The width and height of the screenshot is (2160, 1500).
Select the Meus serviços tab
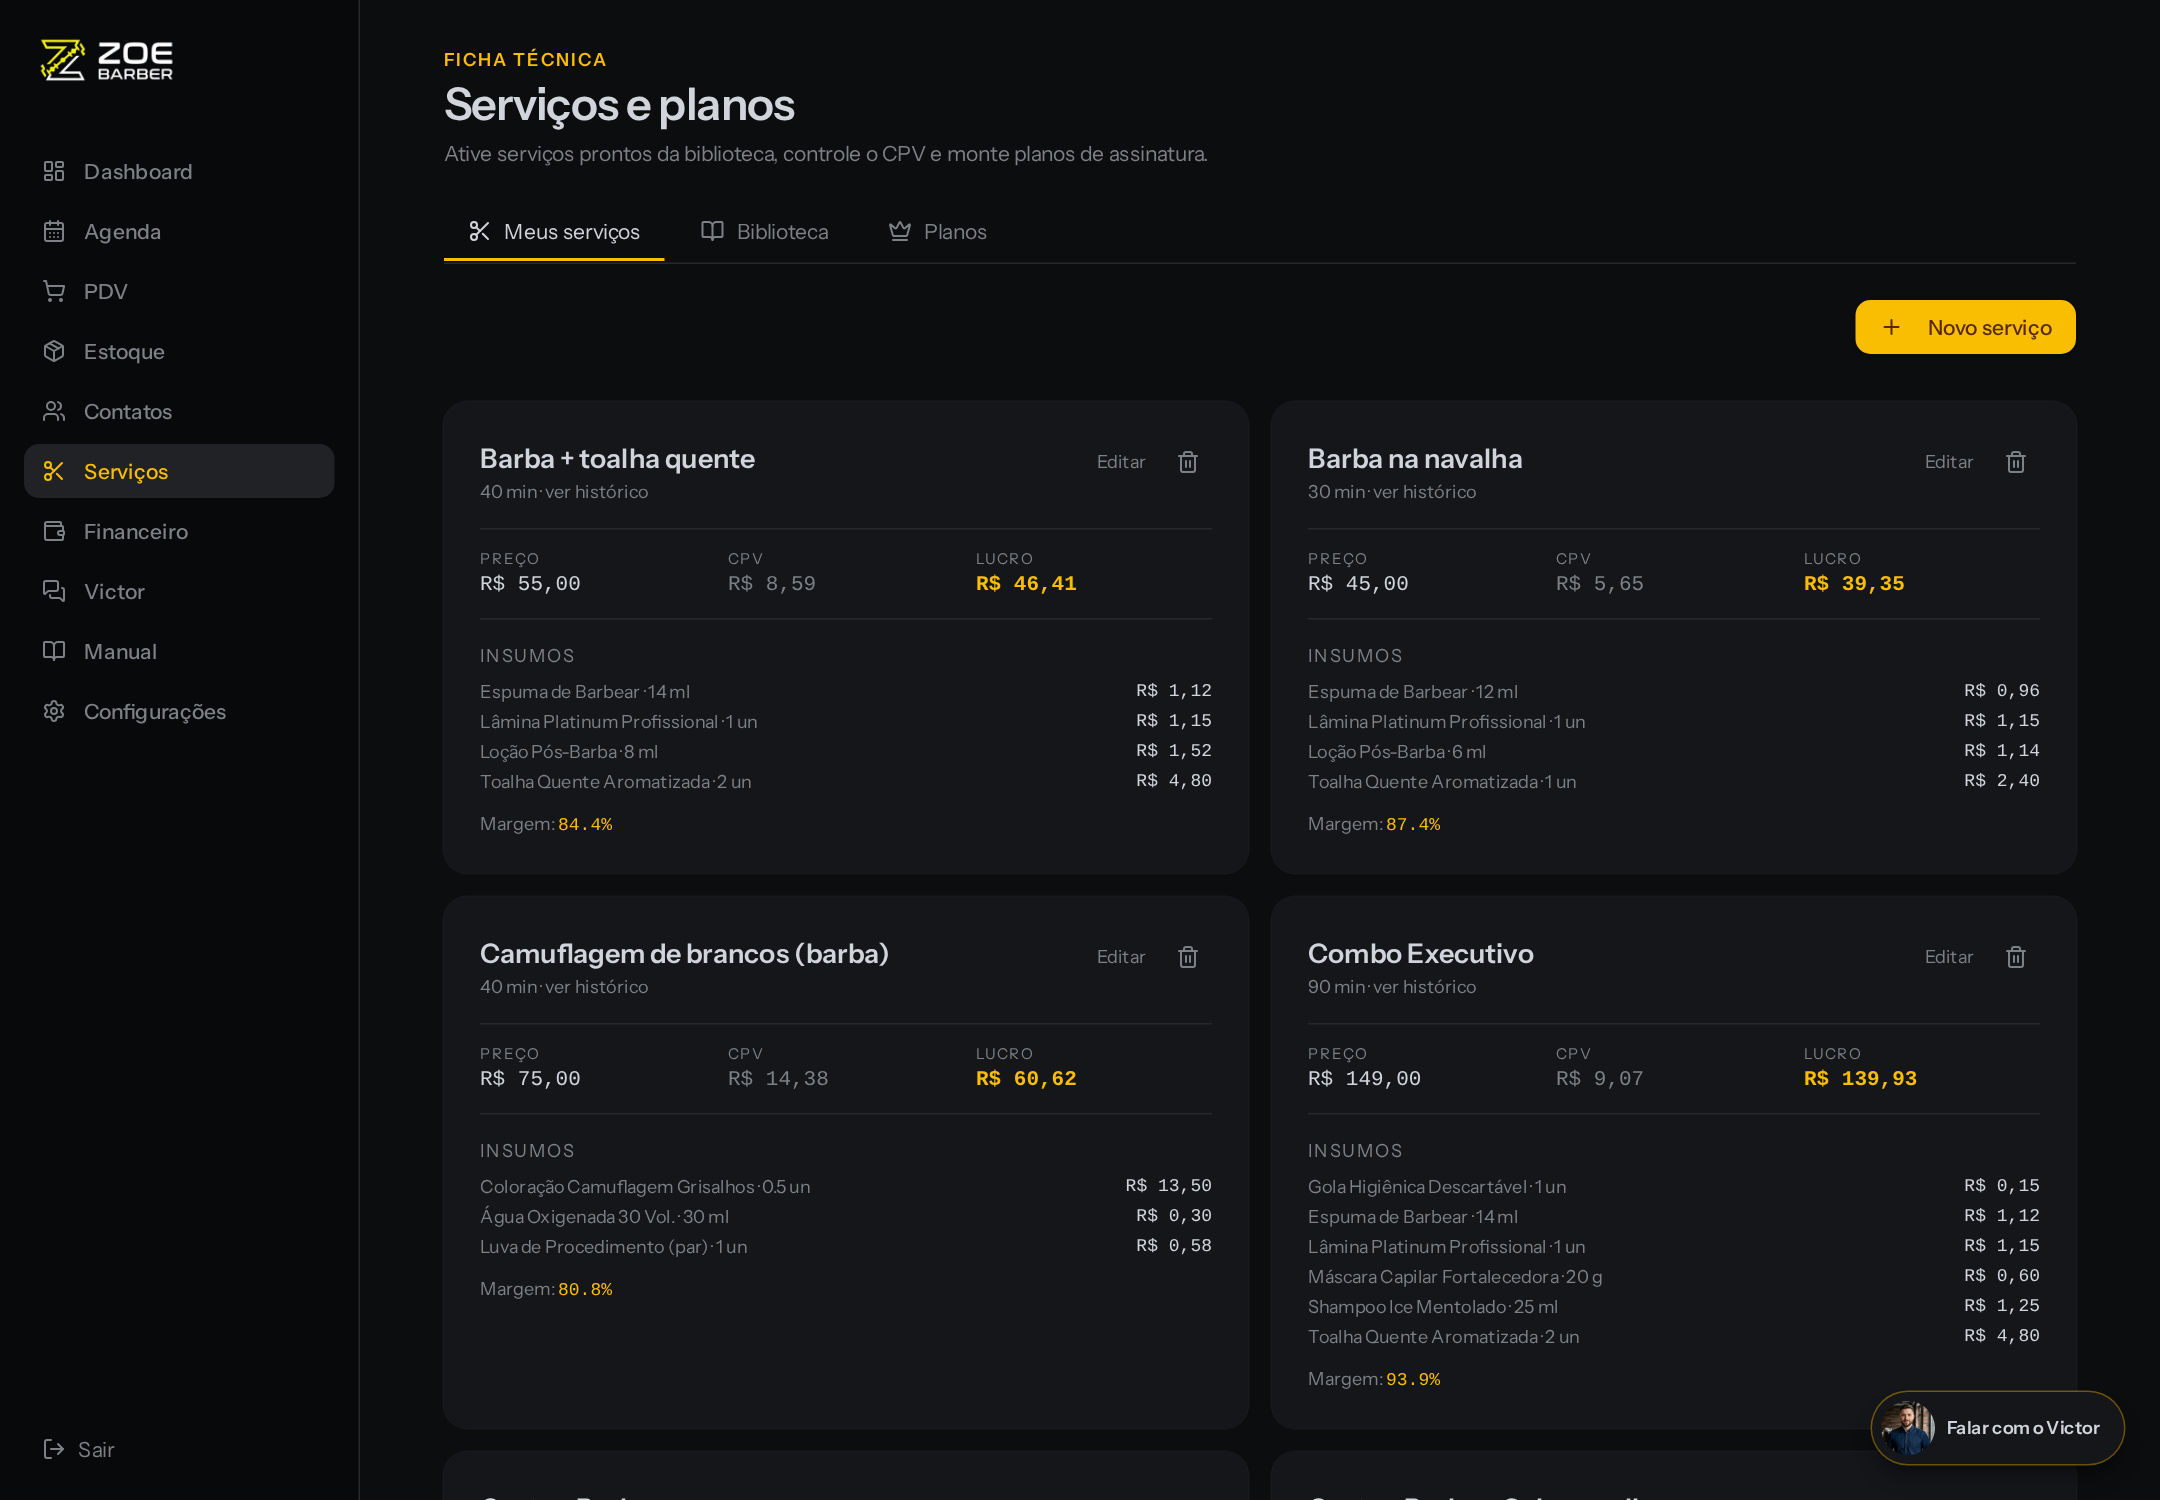(554, 232)
